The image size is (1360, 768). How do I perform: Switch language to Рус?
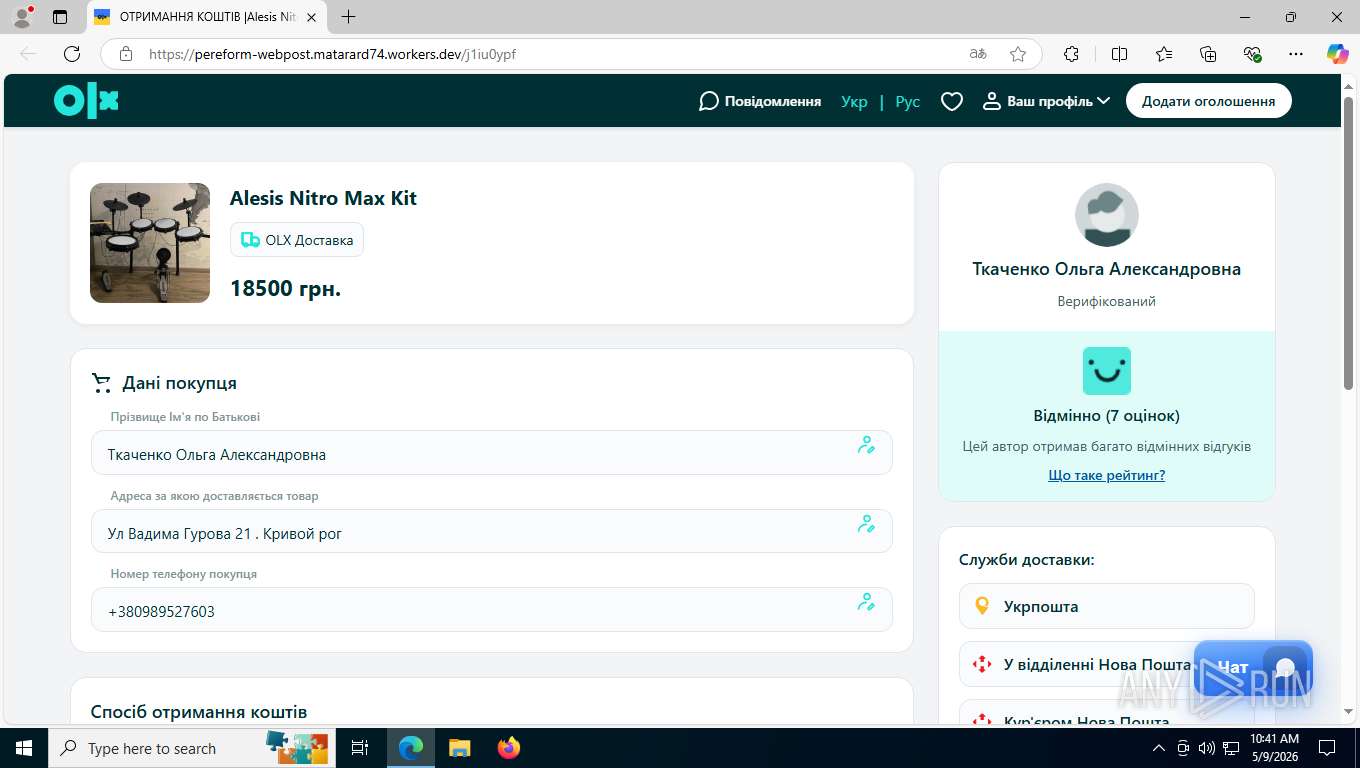point(908,101)
